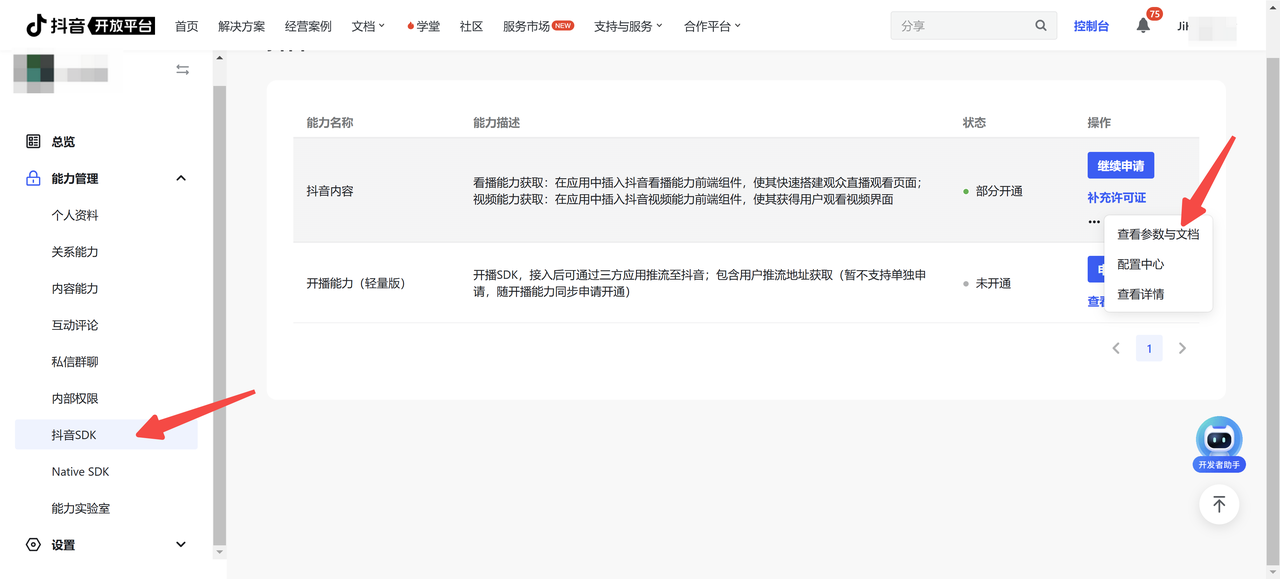Image resolution: width=1280 pixels, height=579 pixels.
Task: Open the 文档 dropdown in navbar
Action: tap(368, 26)
